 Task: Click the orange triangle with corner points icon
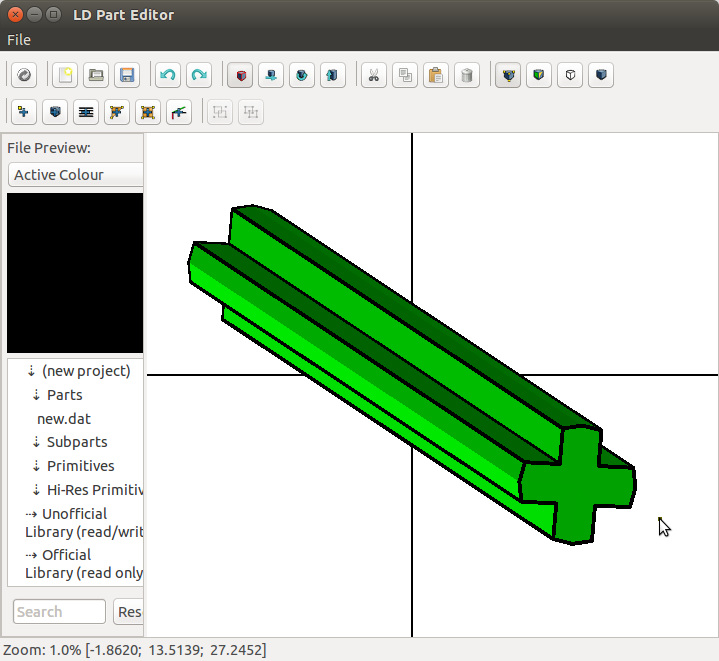pos(117,112)
